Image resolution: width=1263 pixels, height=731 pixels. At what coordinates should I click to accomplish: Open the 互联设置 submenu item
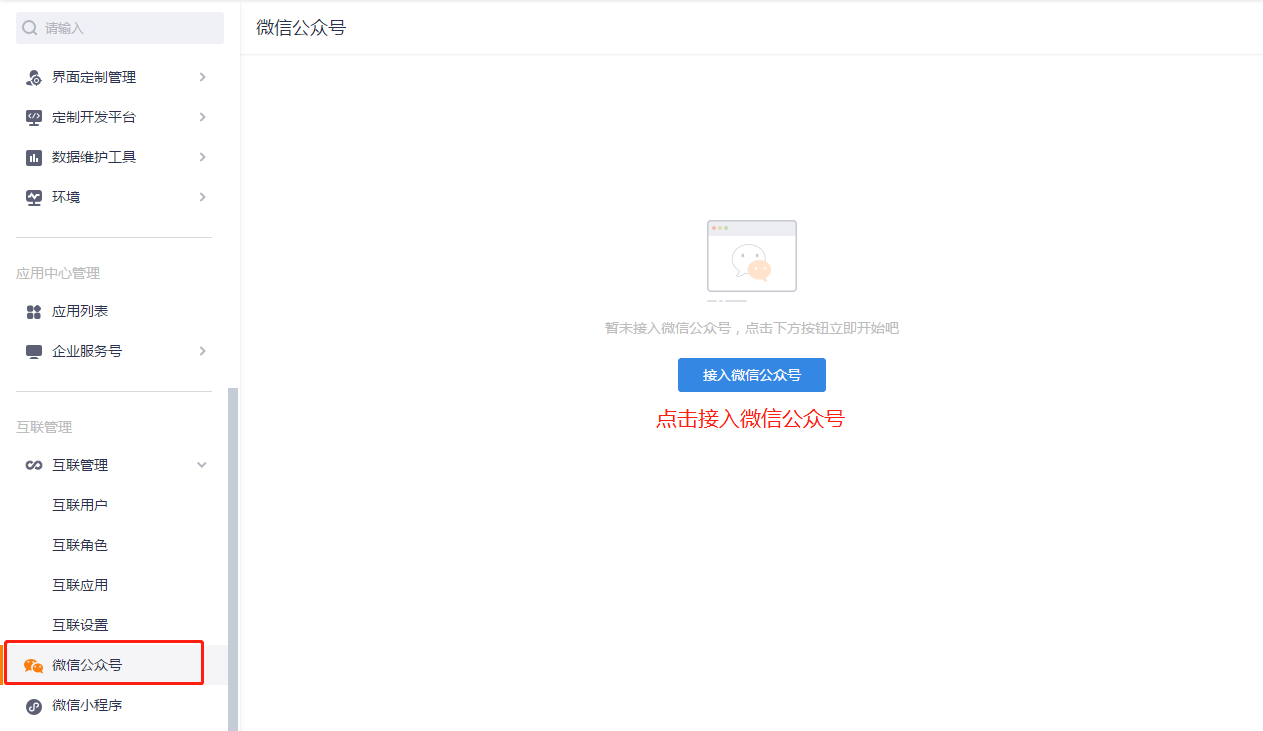(80, 625)
